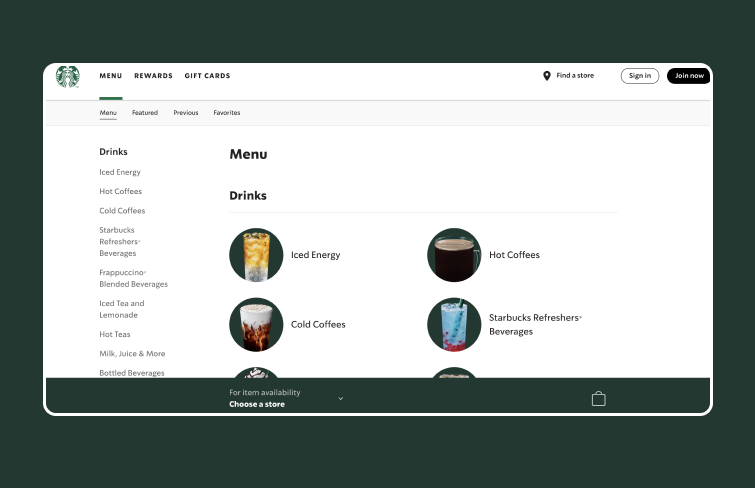Open Iced Tea and Lemonade sidebar link
This screenshot has width=755, height=488.
click(121, 309)
